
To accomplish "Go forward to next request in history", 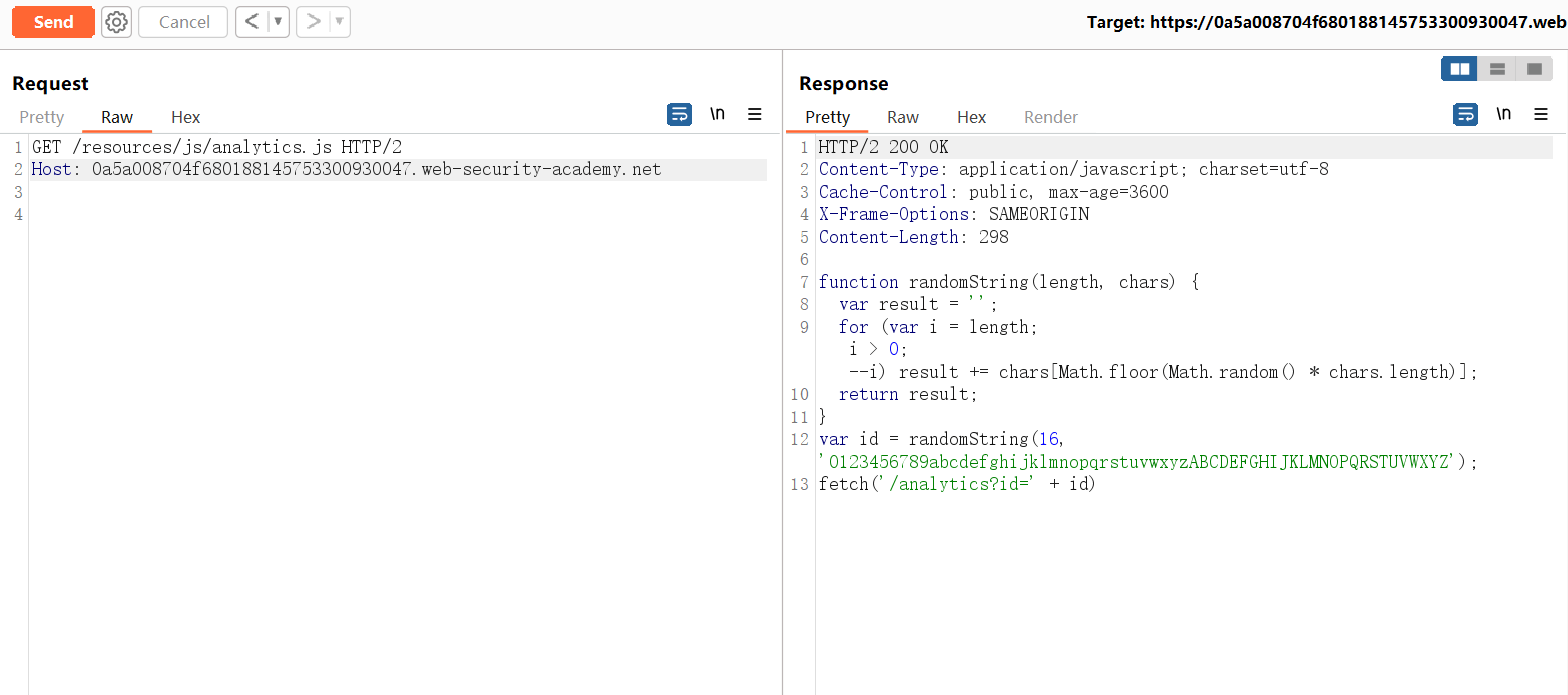I will pyautogui.click(x=313, y=22).
